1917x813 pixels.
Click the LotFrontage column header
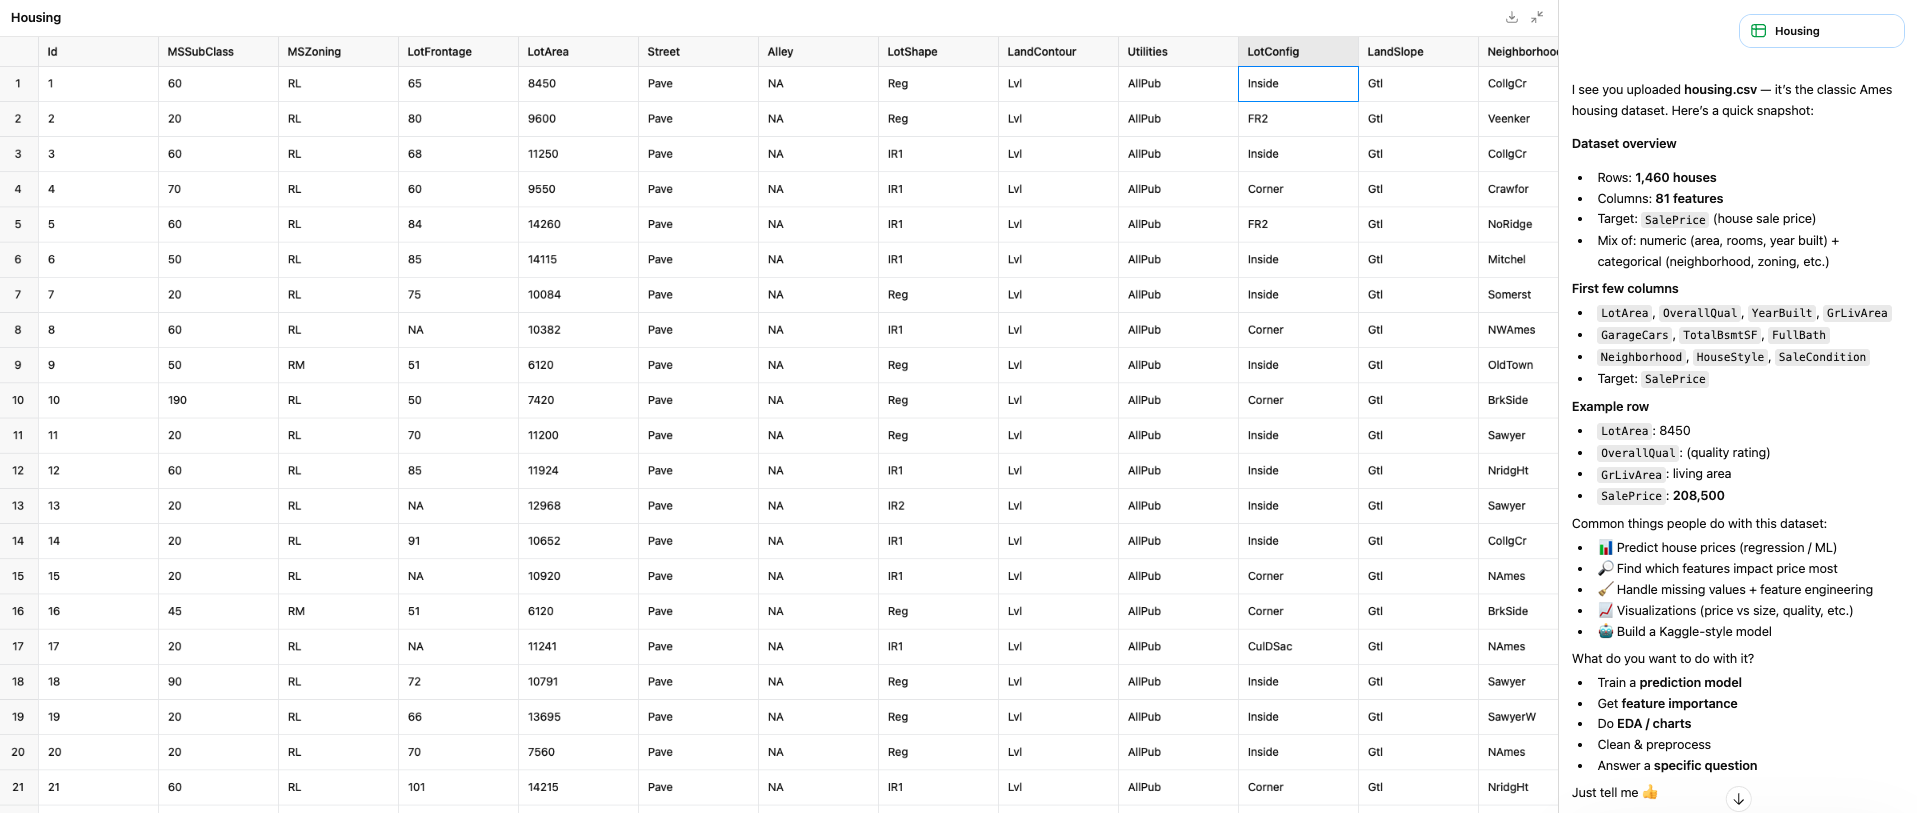[458, 52]
